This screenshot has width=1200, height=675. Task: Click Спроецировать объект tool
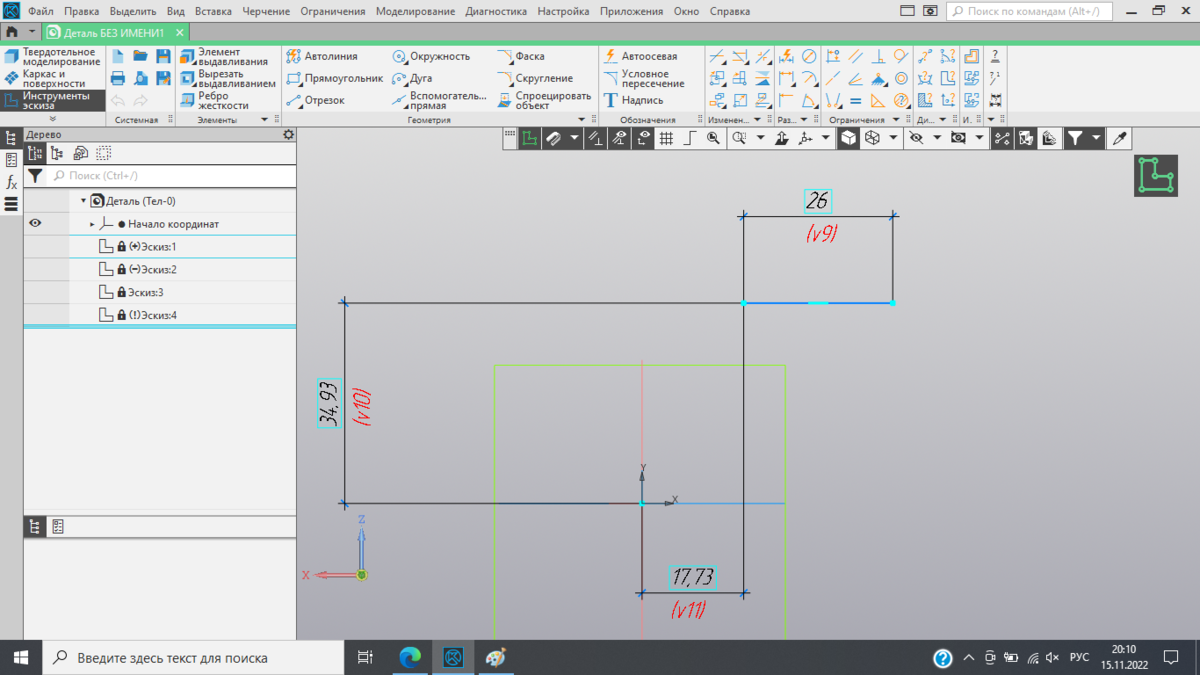point(544,100)
